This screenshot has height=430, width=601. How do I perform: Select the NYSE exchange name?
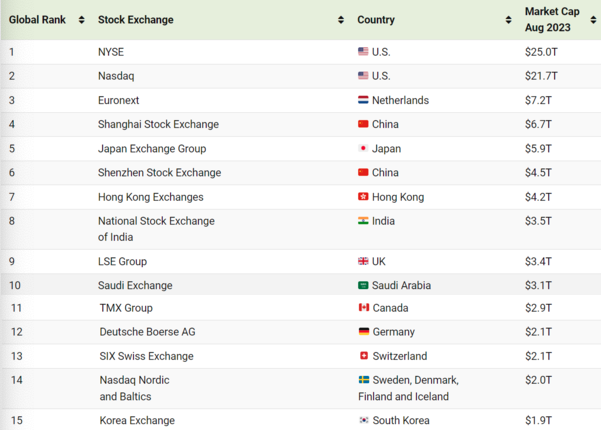[x=111, y=52]
